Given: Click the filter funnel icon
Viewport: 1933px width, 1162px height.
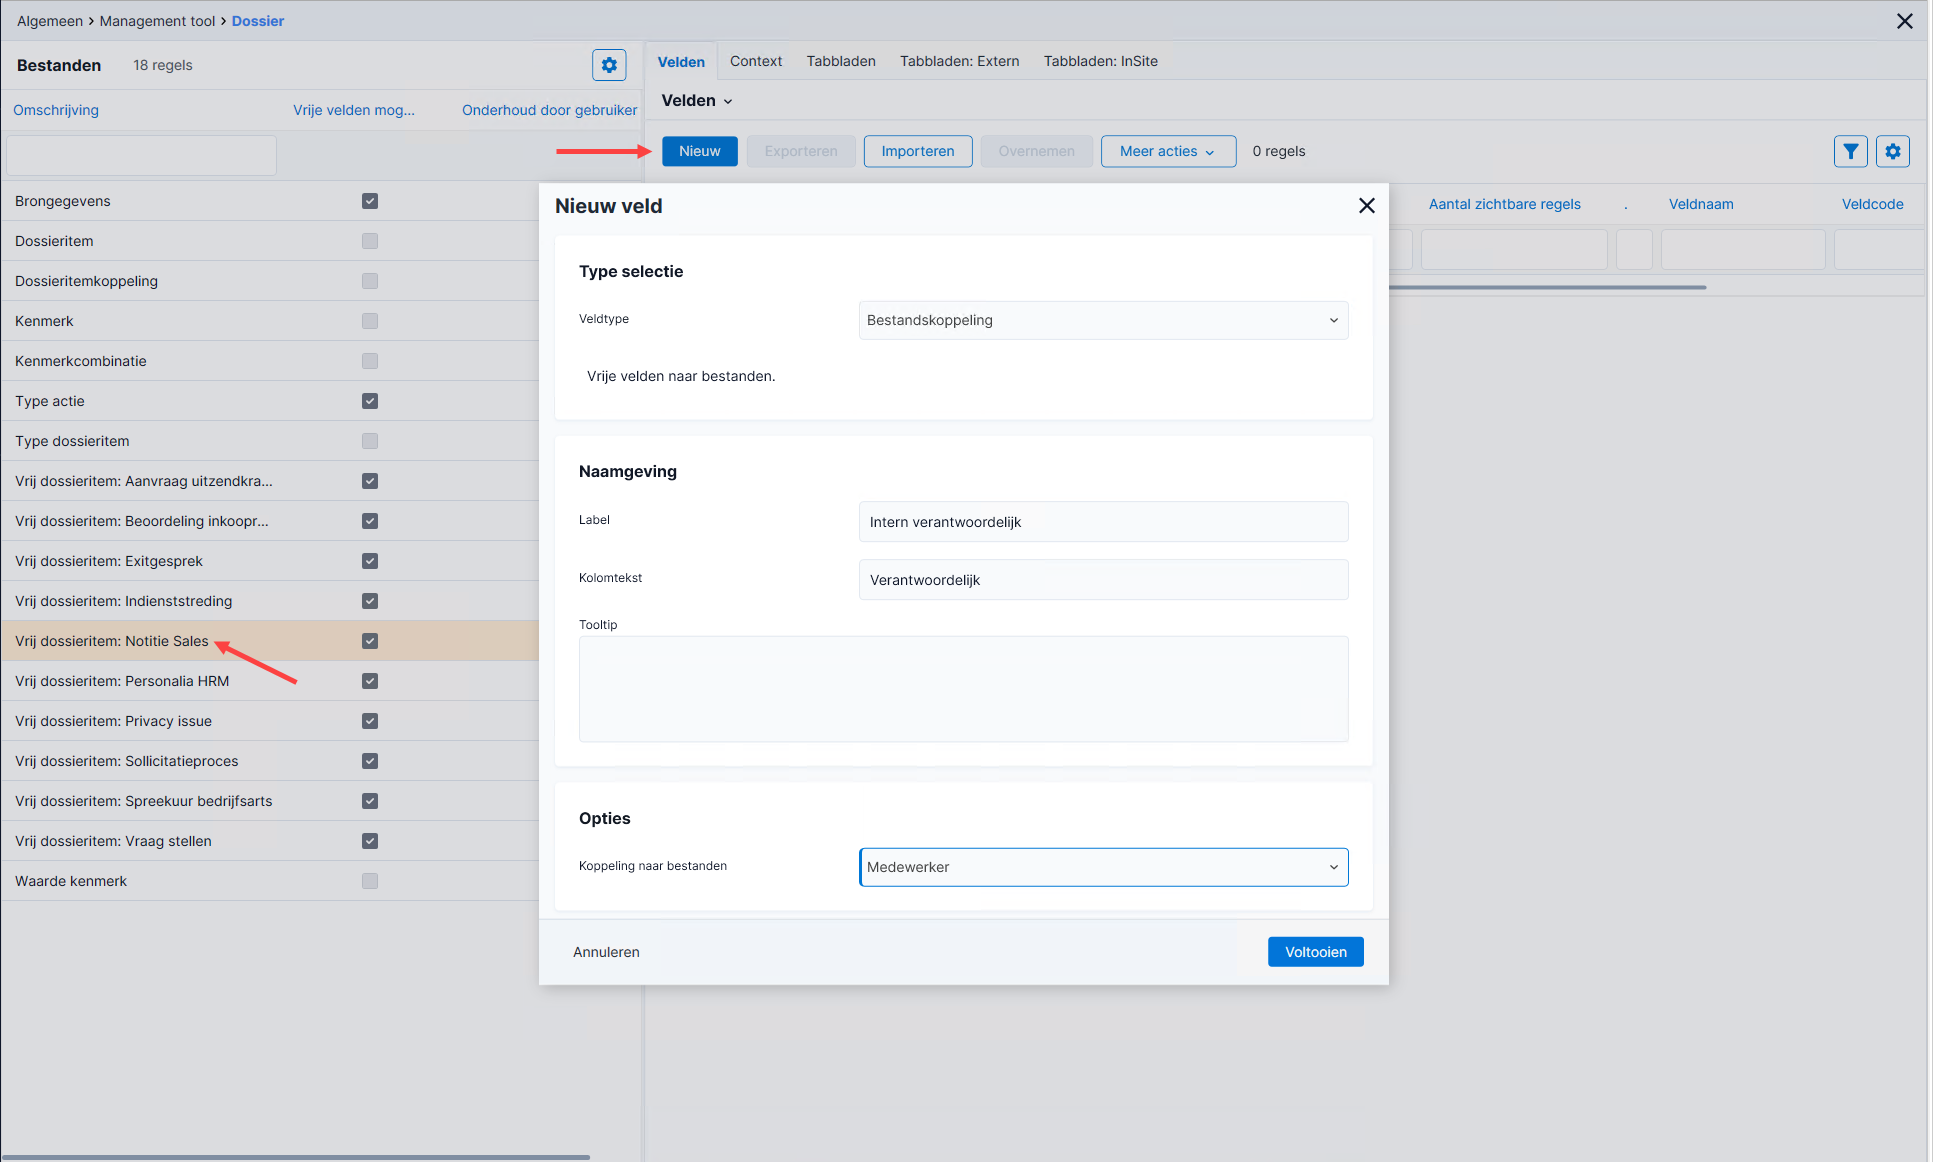Looking at the screenshot, I should [x=1851, y=151].
